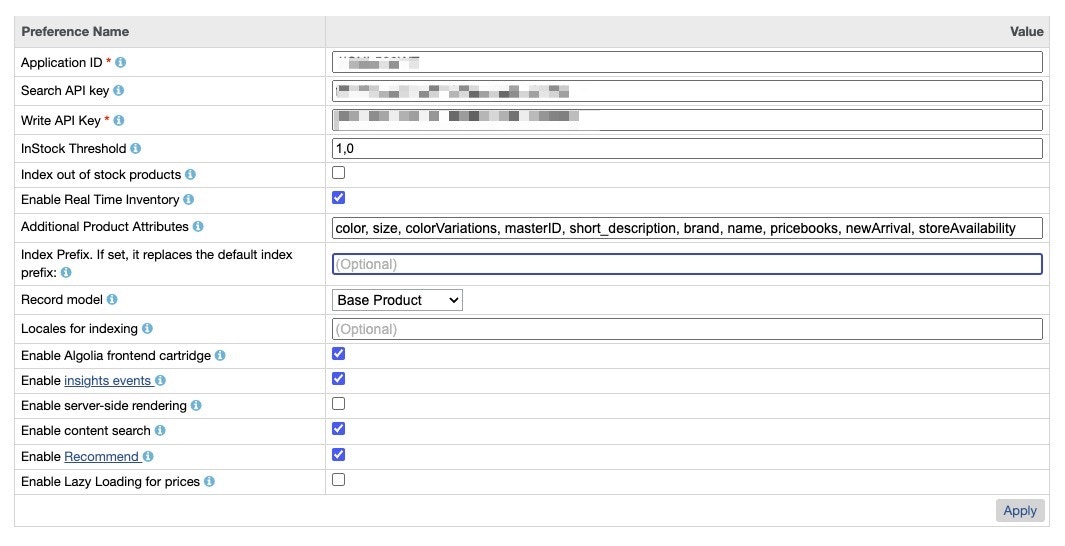Click info icon next to Application ID
The image size is (1065, 546).
point(120,62)
